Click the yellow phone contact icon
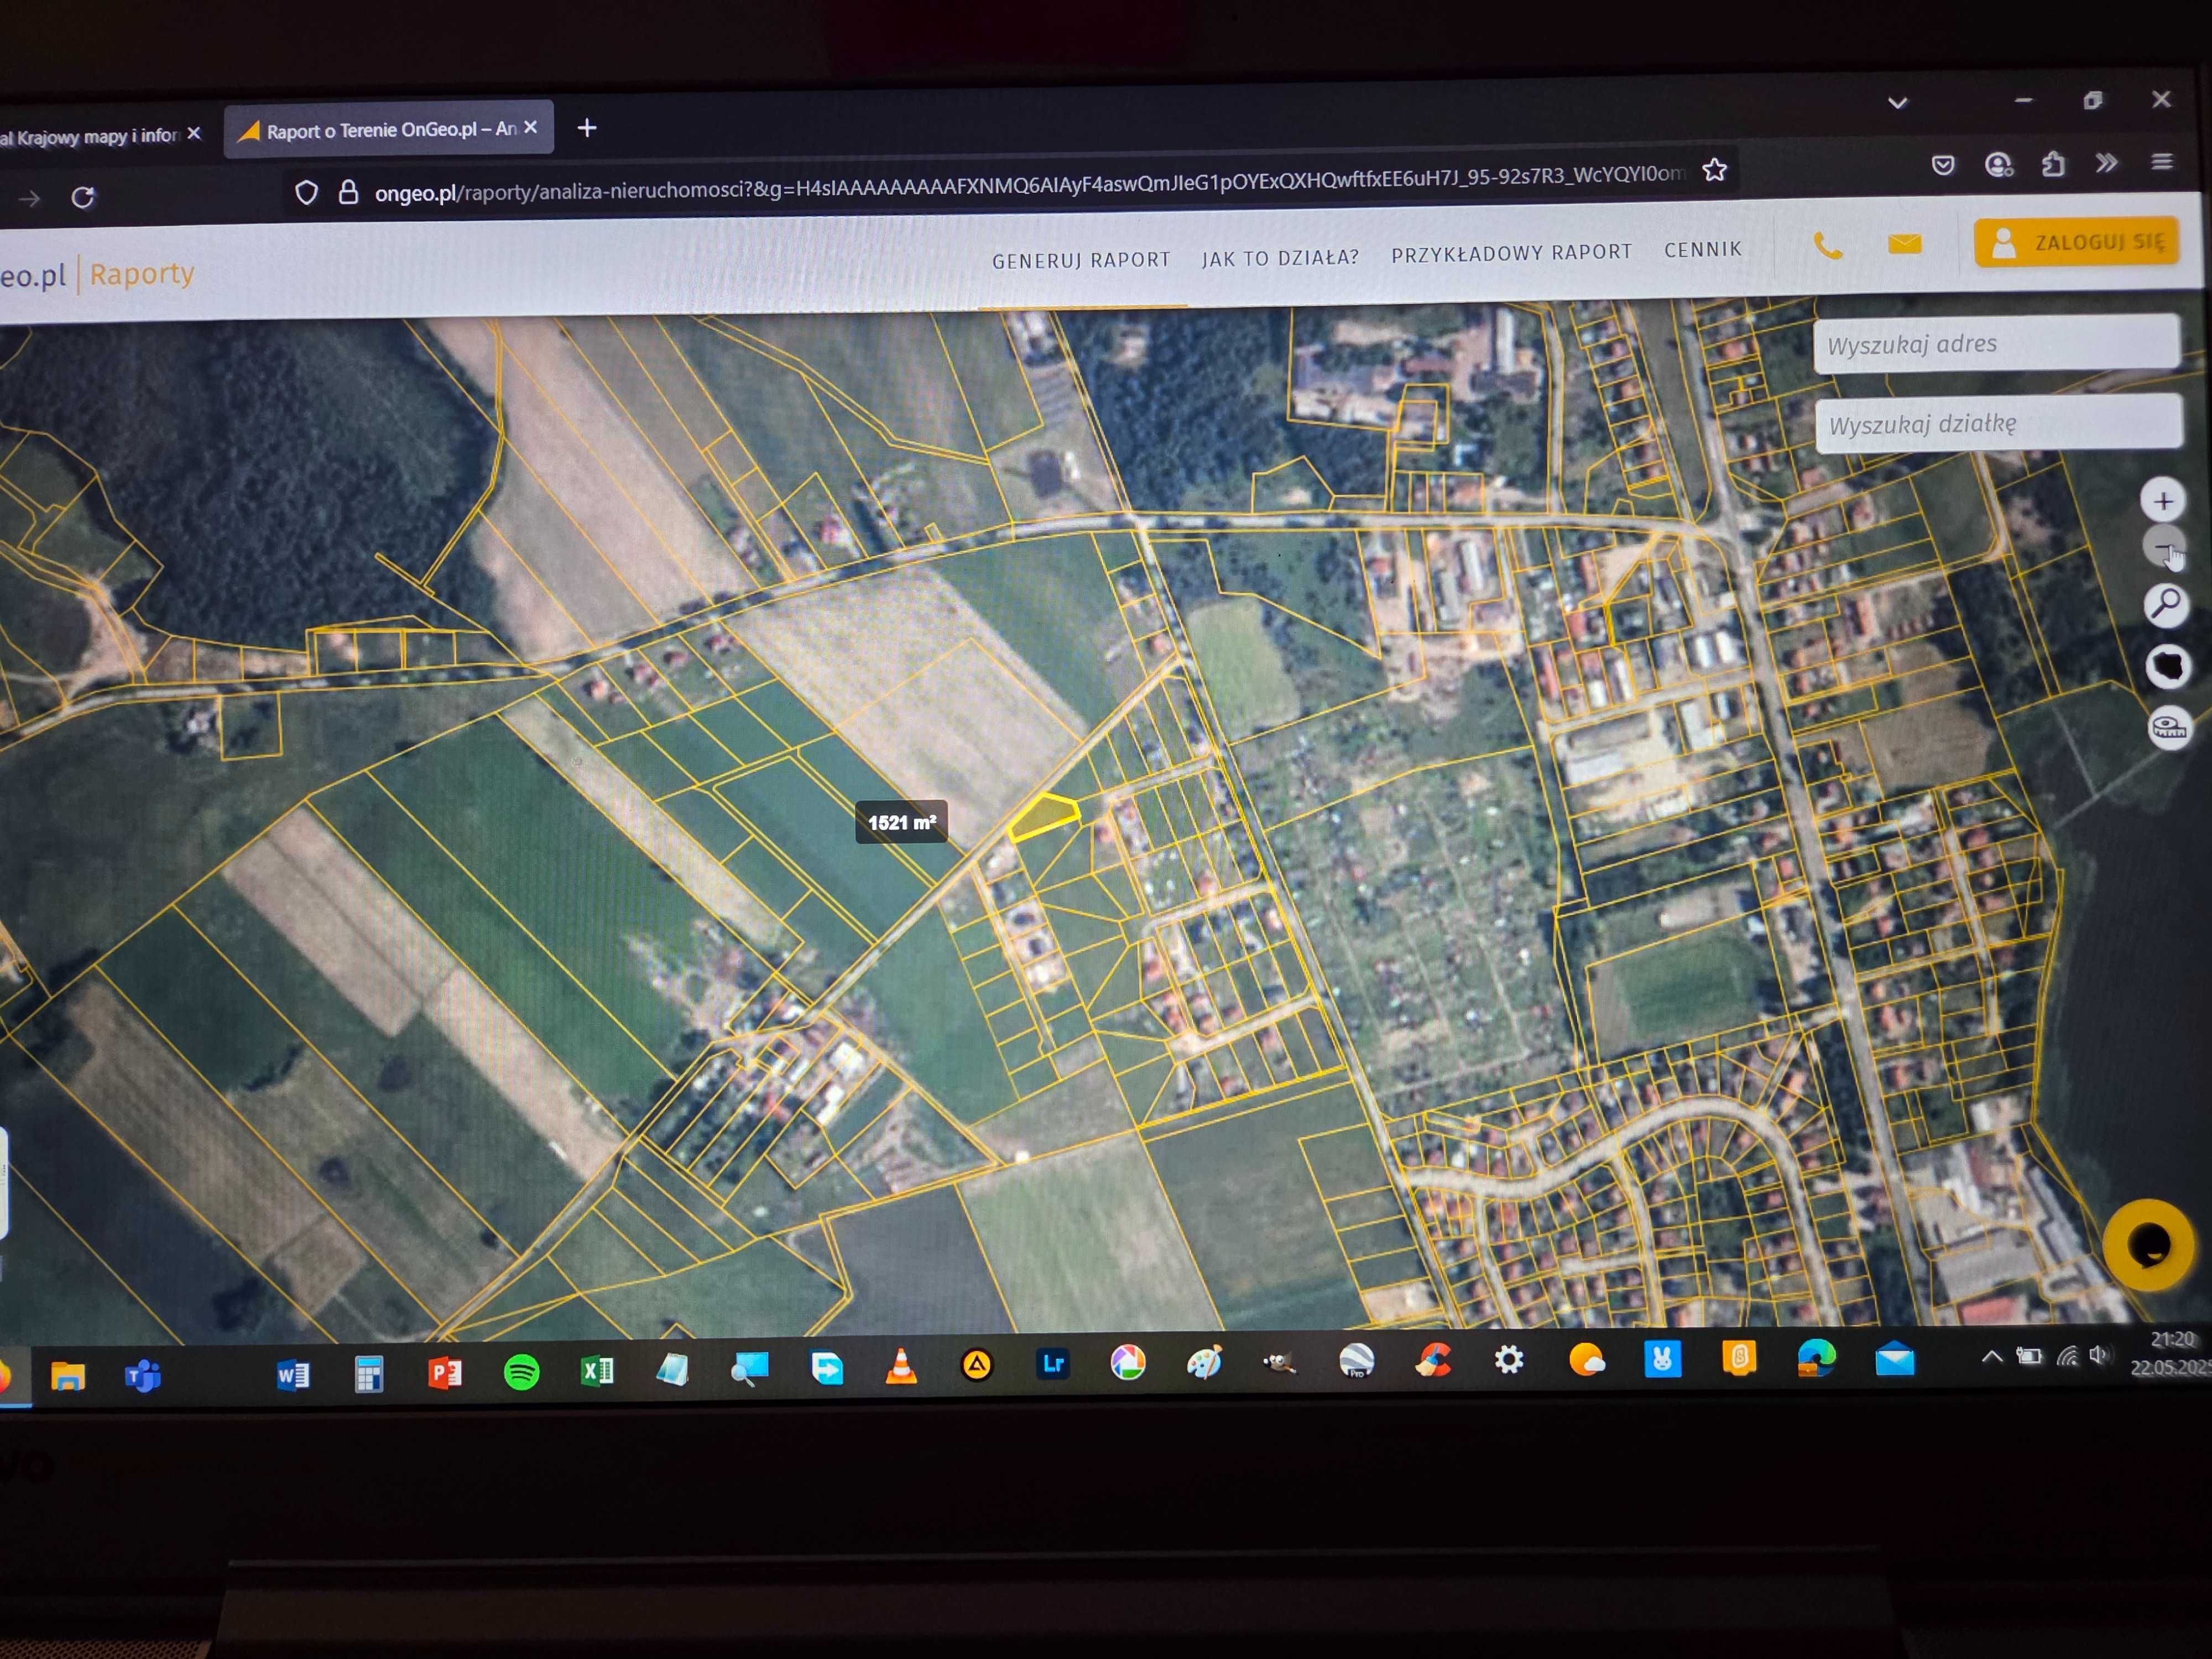The width and height of the screenshot is (2212, 1659). pos(1828,246)
